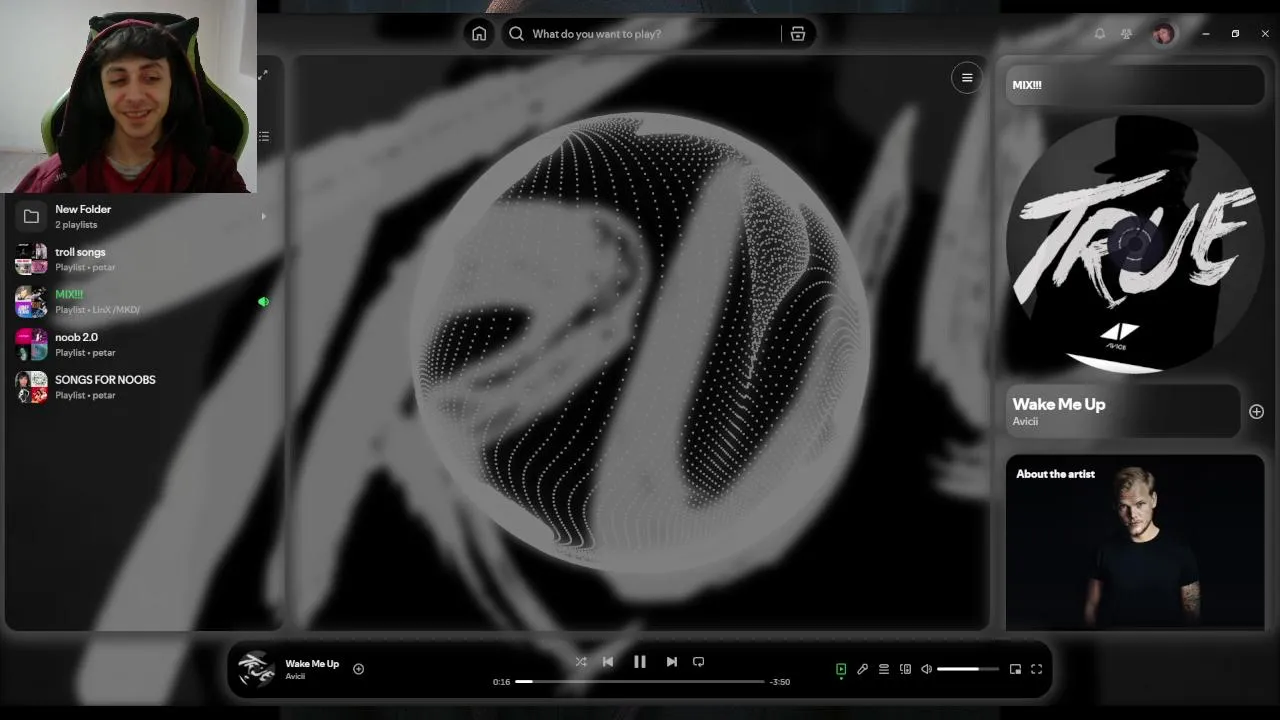Viewport: 1280px width, 720px height.
Task: Open user profile avatar menu
Action: point(1163,34)
